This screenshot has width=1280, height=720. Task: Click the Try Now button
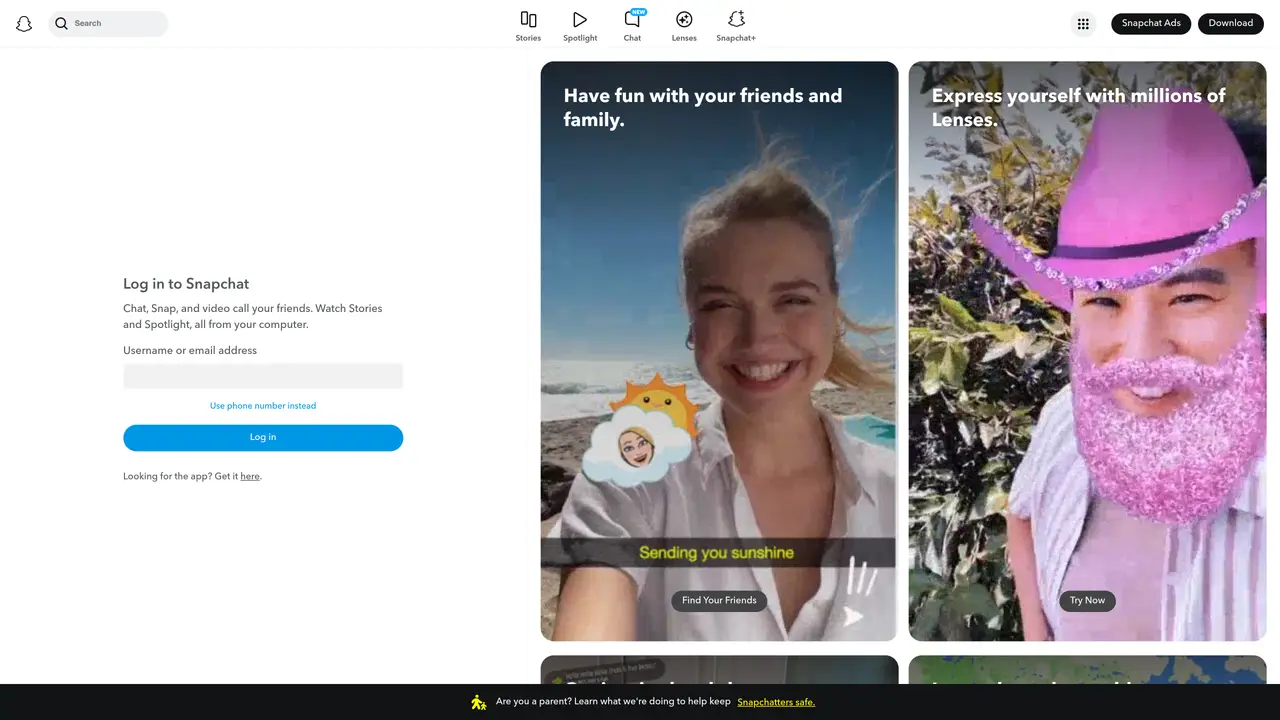click(x=1087, y=600)
